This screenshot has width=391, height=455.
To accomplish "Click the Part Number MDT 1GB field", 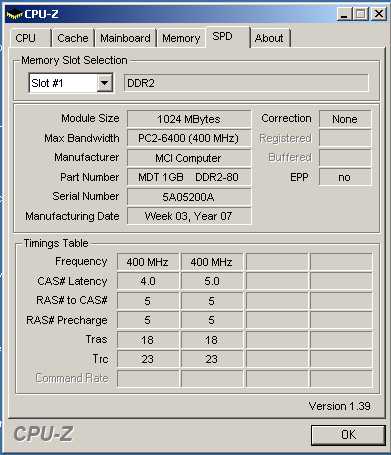I will 189,177.
